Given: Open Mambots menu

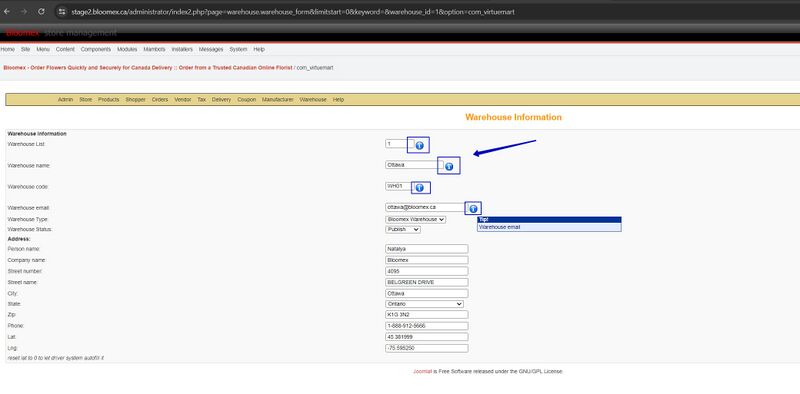Looking at the screenshot, I should click(155, 50).
